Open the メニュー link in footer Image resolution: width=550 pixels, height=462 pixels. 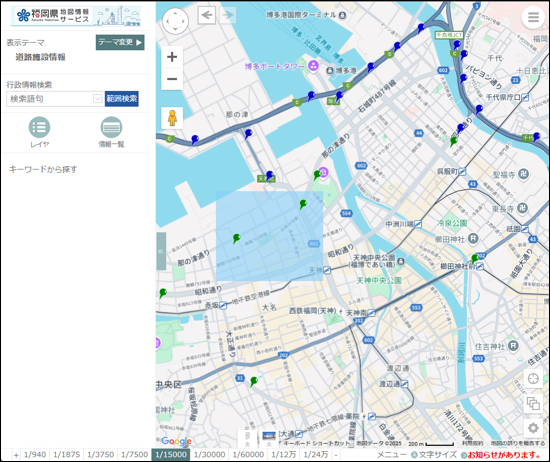391,455
